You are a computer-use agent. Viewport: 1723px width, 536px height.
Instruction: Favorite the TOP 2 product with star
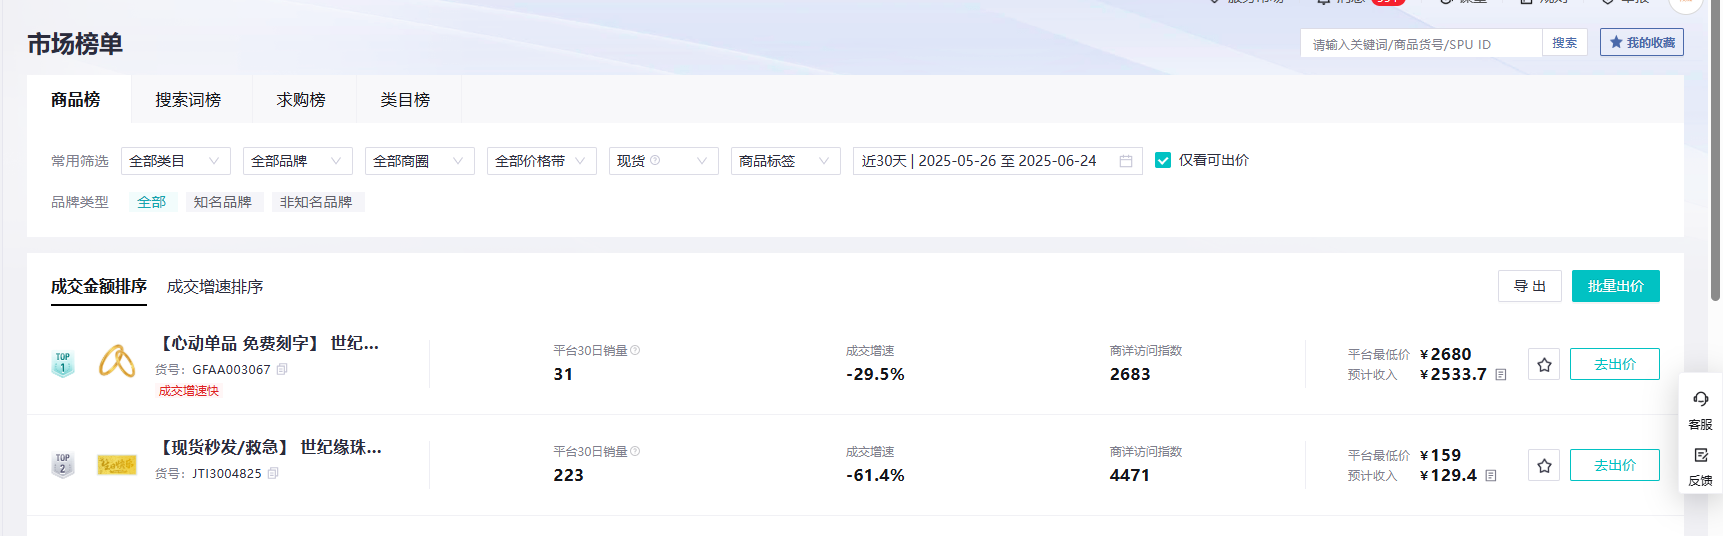point(1544,466)
